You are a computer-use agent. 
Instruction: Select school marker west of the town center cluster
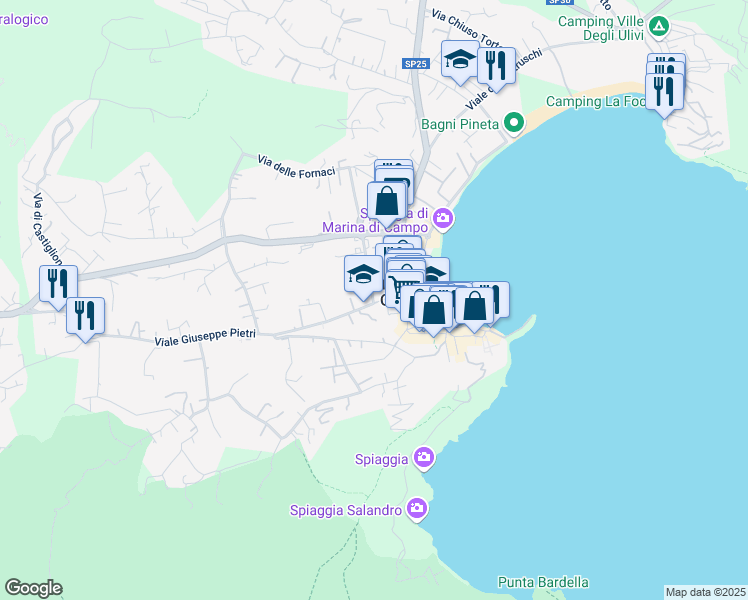(x=364, y=277)
